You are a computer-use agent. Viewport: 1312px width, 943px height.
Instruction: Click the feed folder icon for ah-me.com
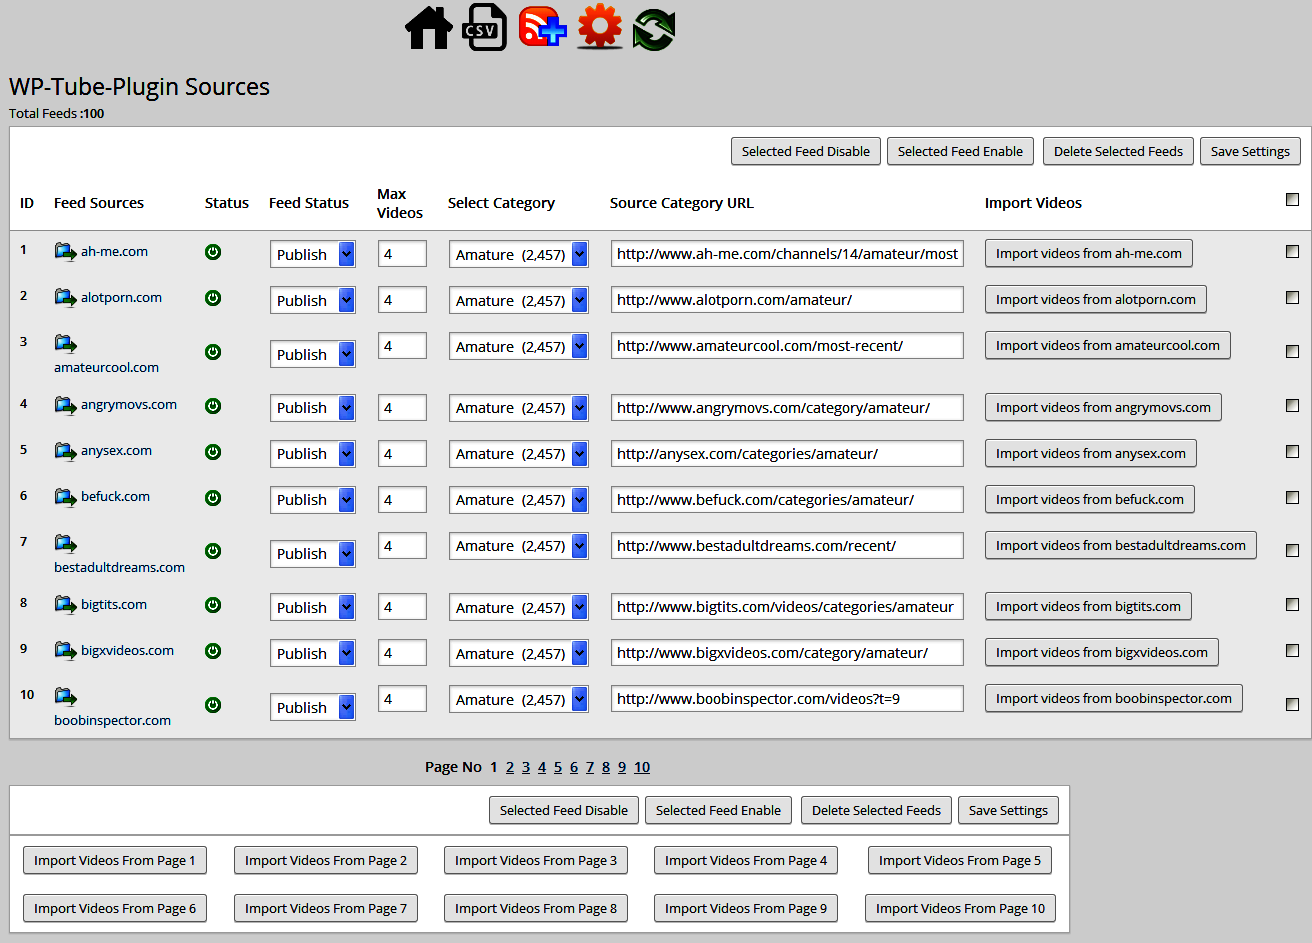(66, 251)
